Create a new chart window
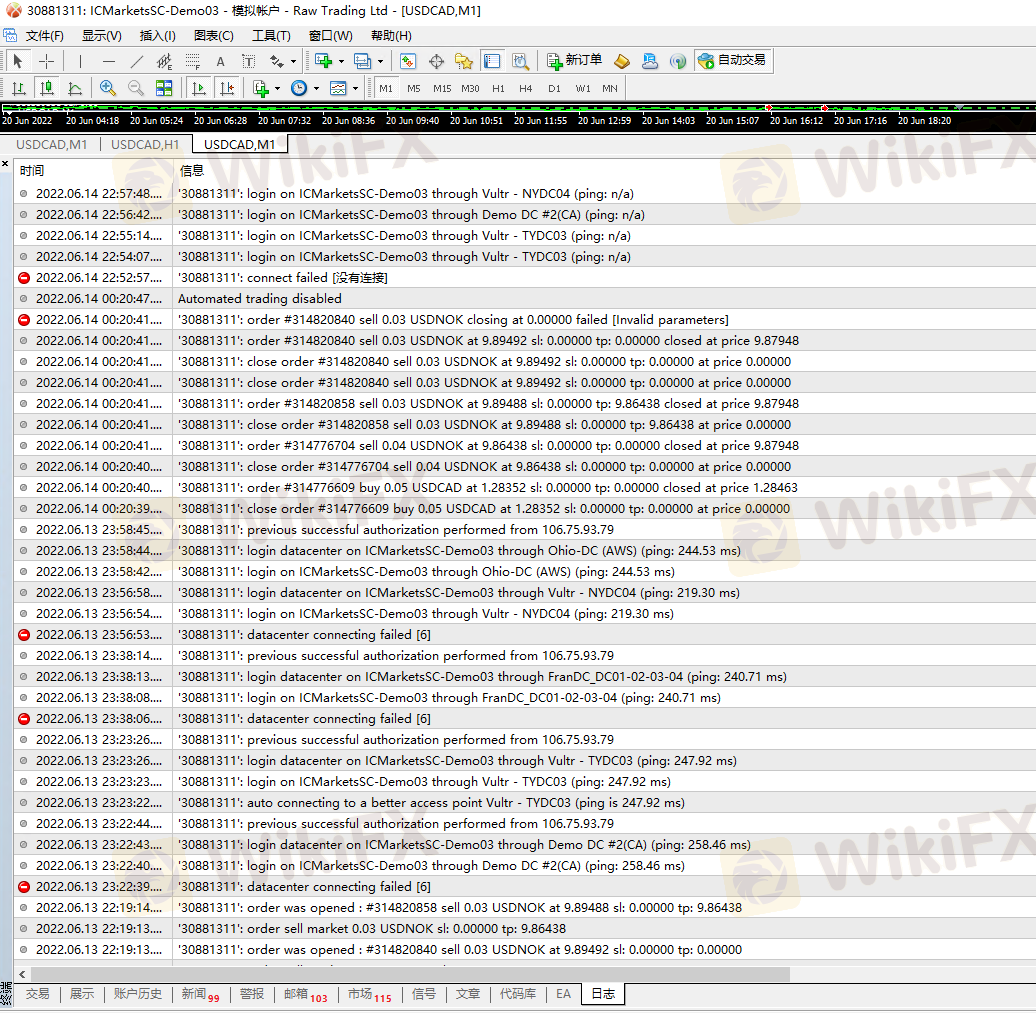The width and height of the screenshot is (1036, 1013). tap(324, 61)
